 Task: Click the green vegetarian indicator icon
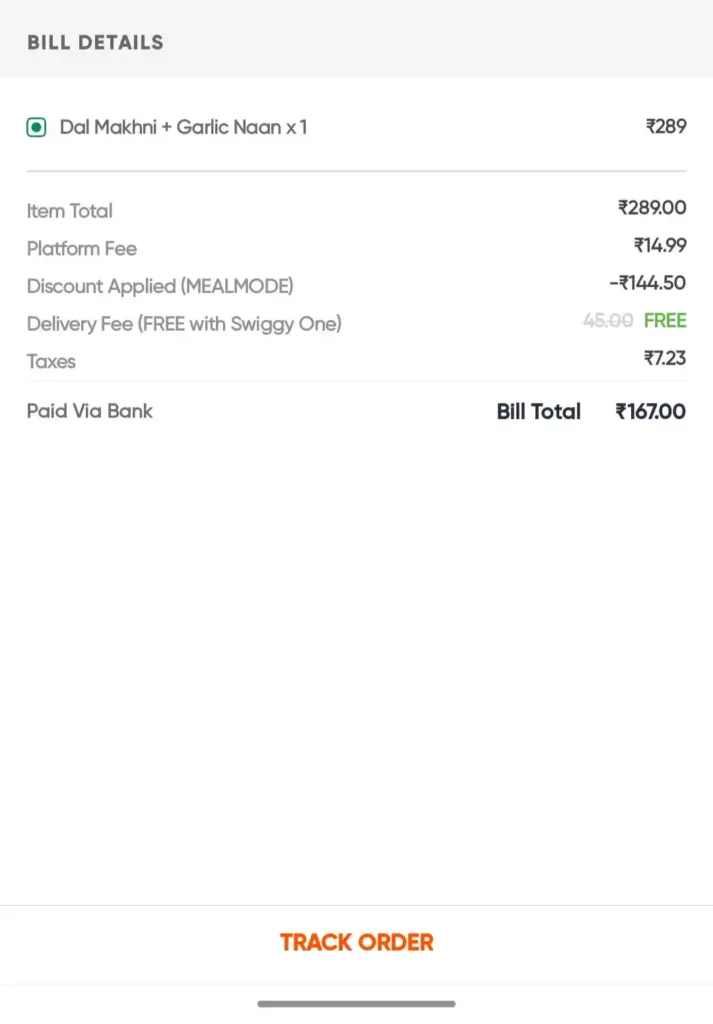coord(37,128)
